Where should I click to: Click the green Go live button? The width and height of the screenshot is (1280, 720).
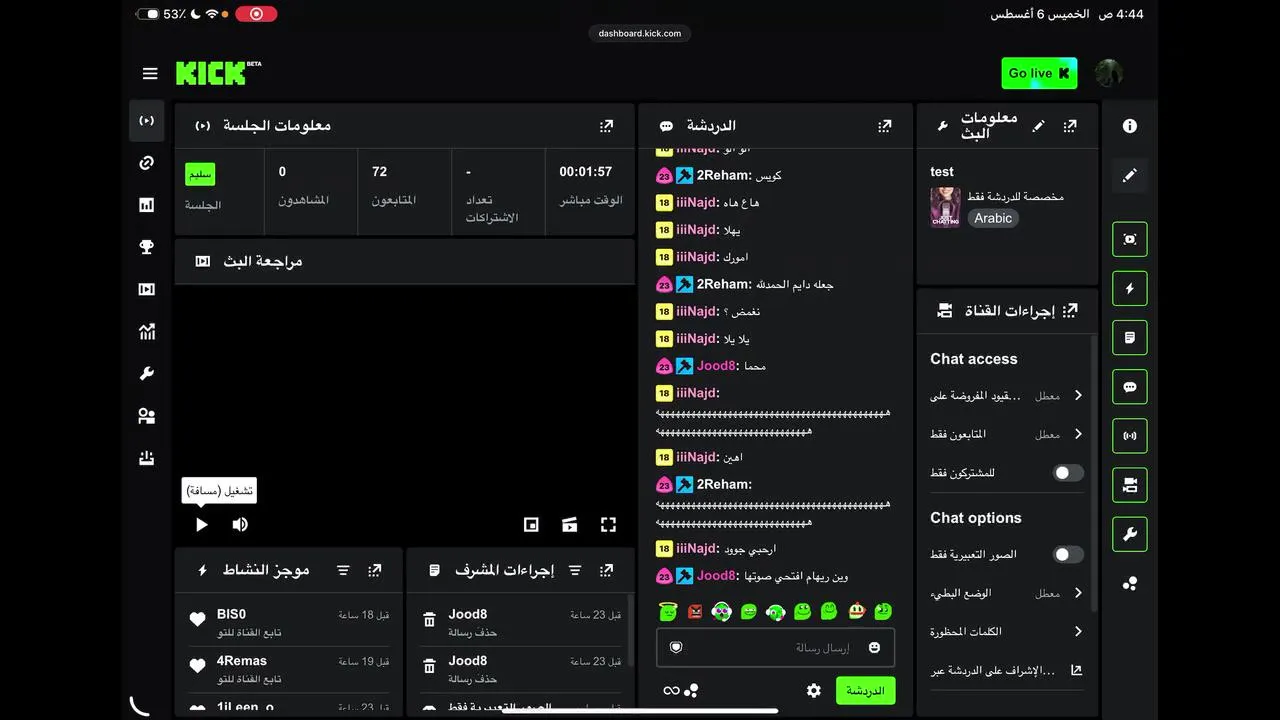1039,73
